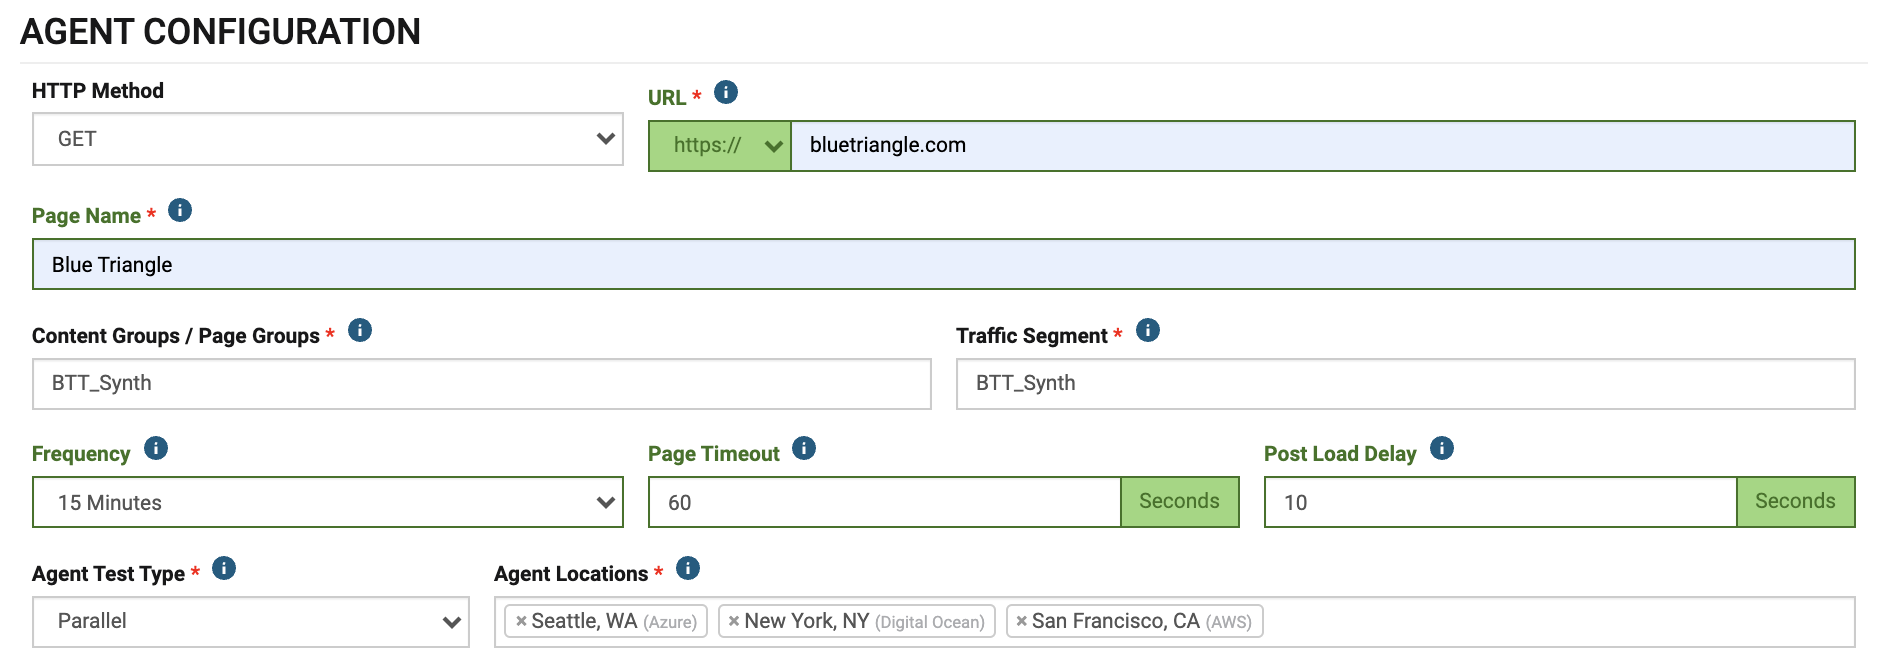Image resolution: width=1896 pixels, height=666 pixels.
Task: Select the Traffic Segment input field
Action: (x=1406, y=384)
